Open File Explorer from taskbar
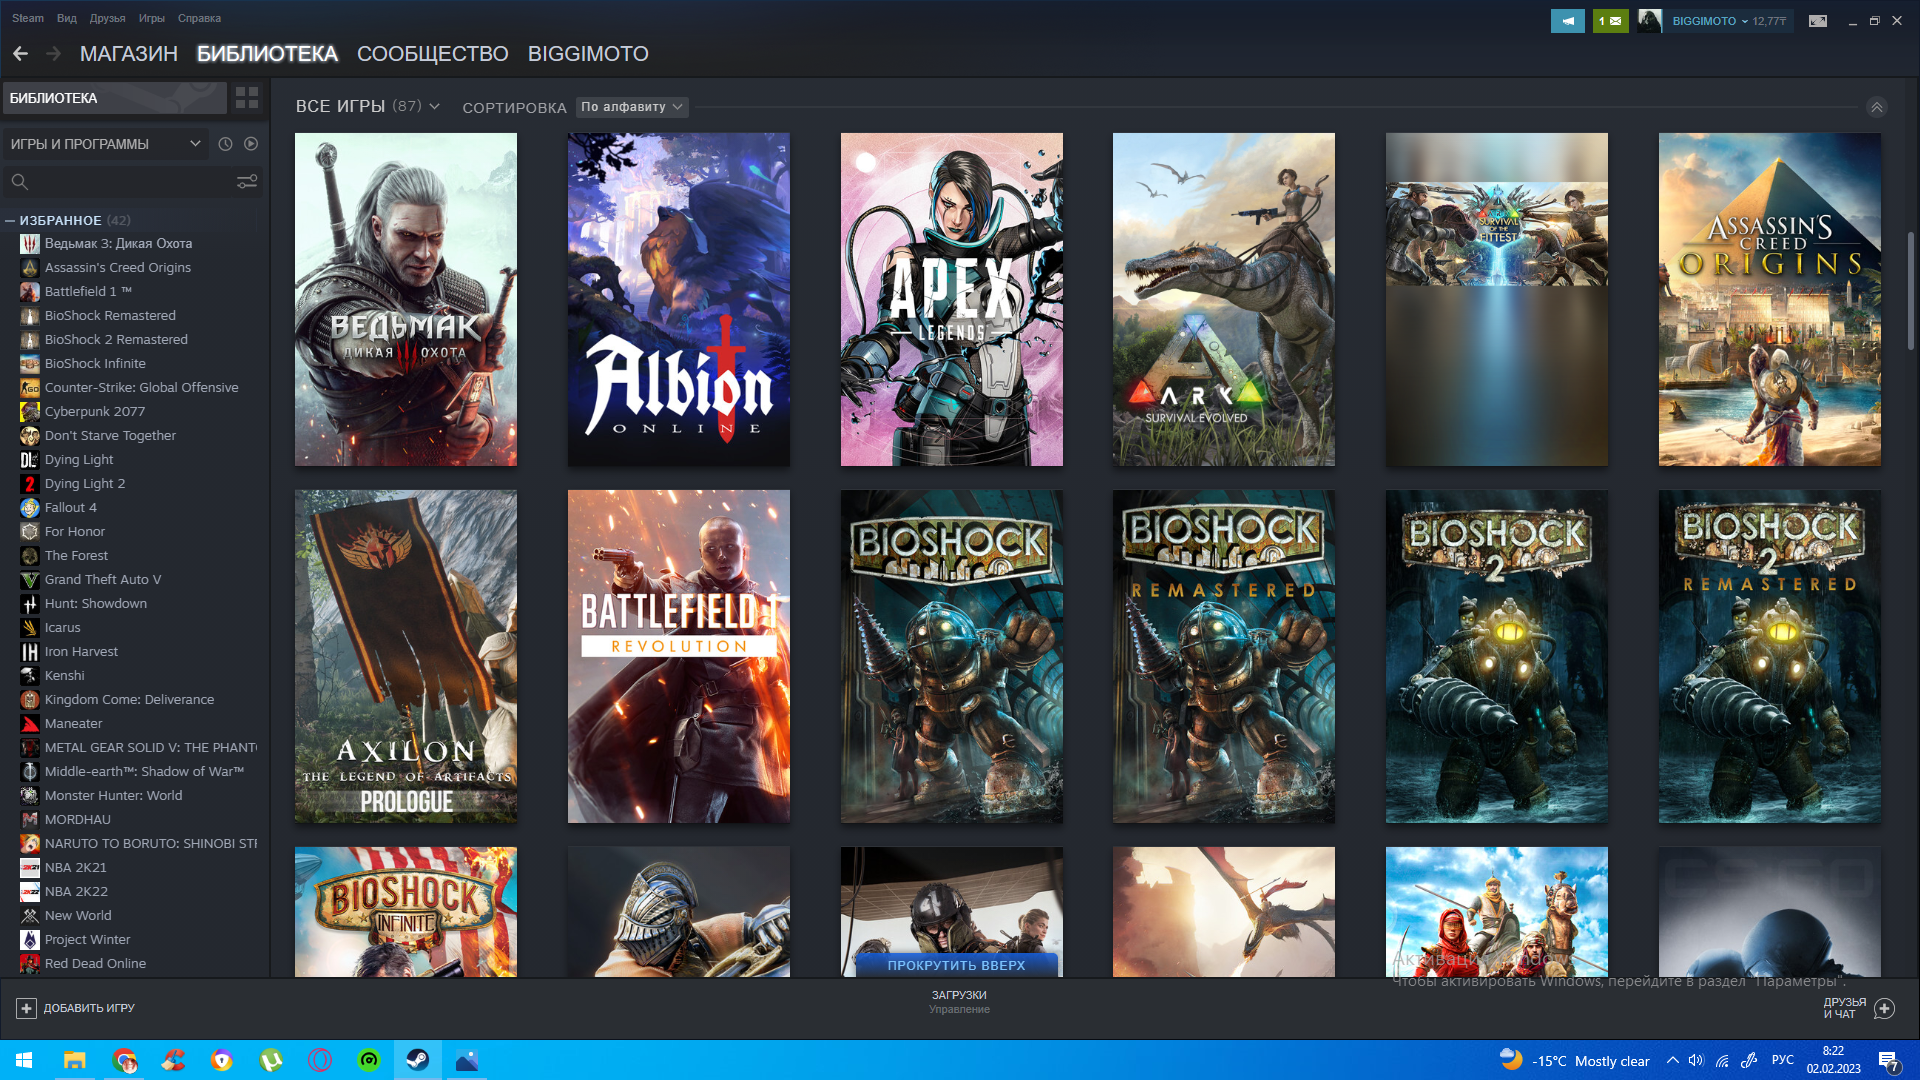Image resolution: width=1920 pixels, height=1080 pixels. click(75, 1060)
